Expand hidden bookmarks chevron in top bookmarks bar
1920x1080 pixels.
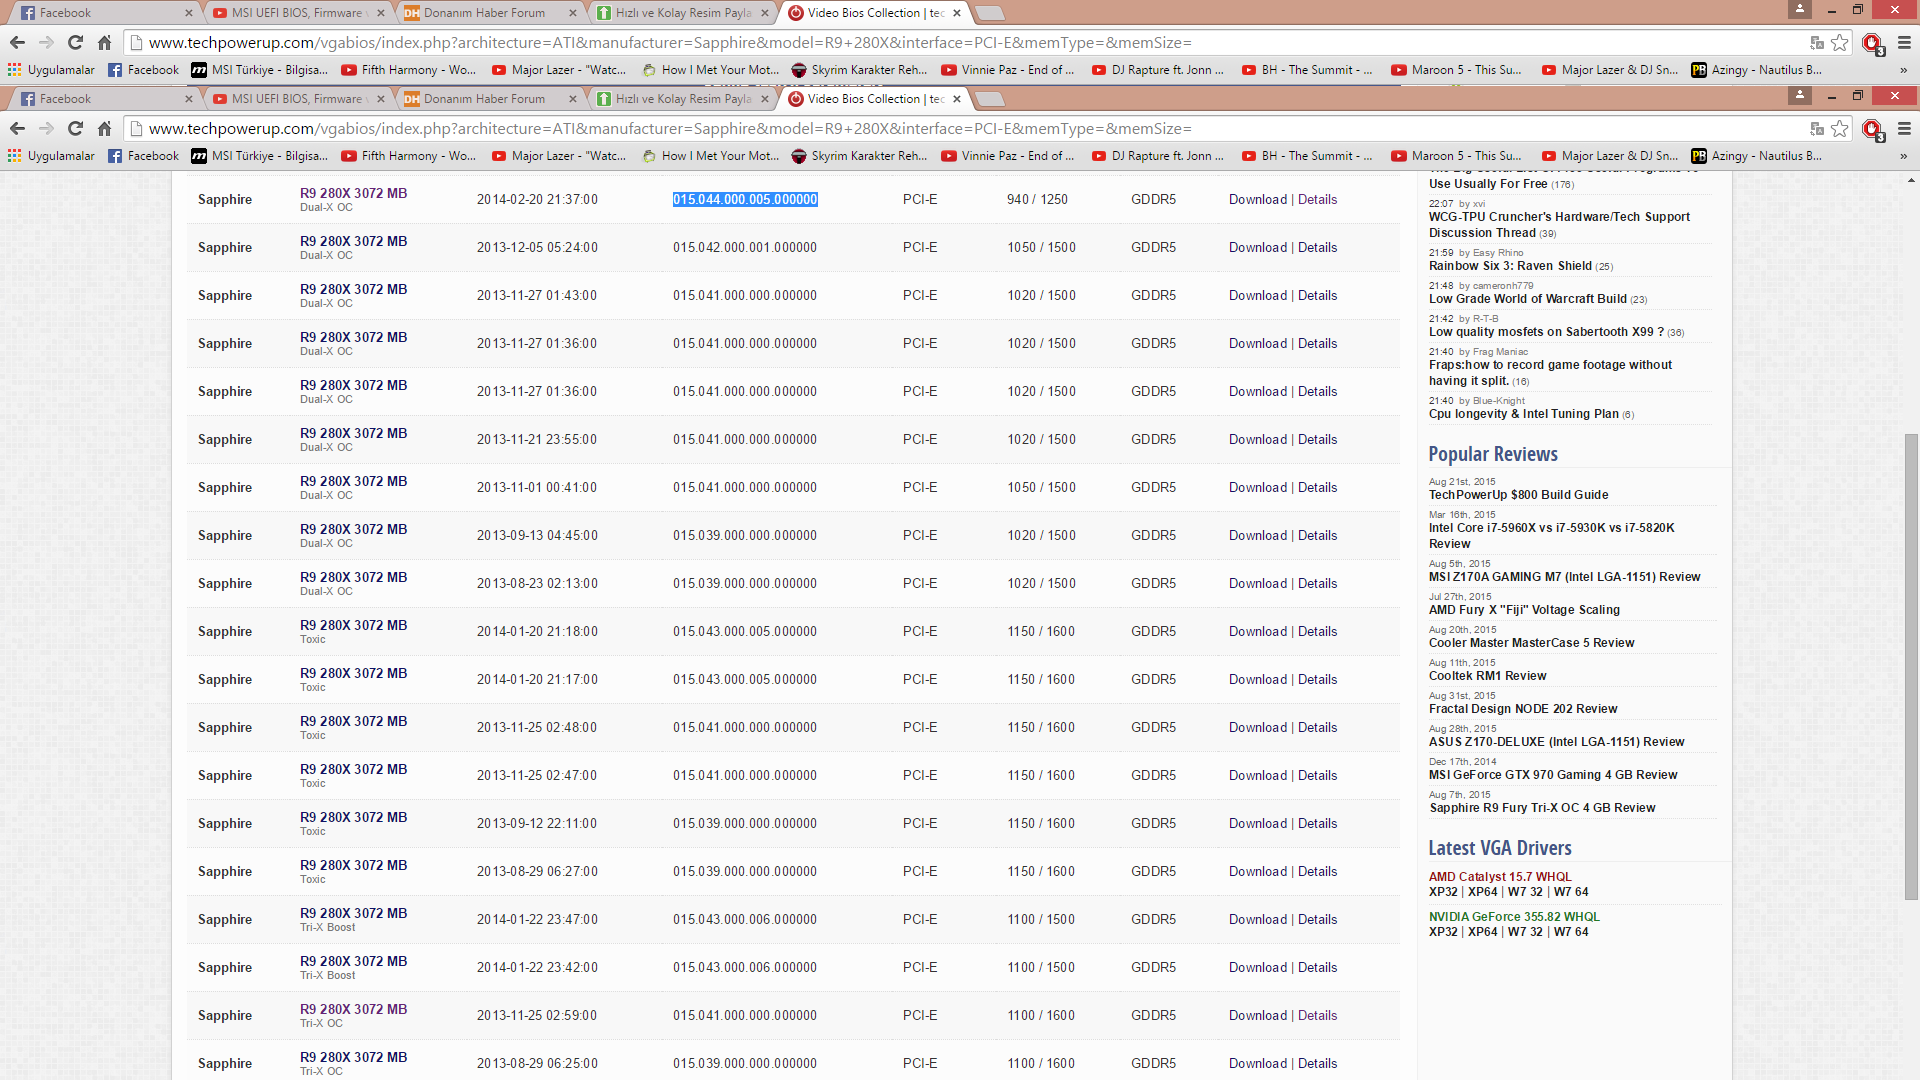(1903, 70)
